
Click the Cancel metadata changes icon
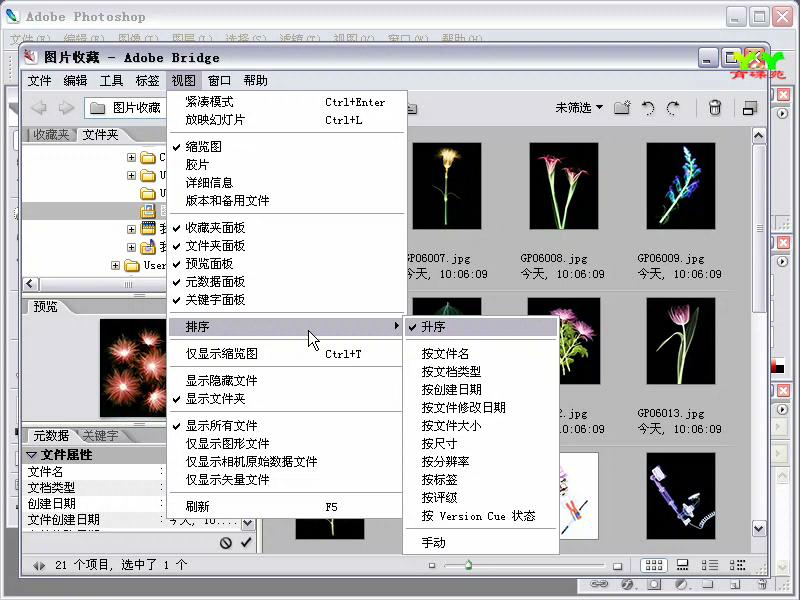(x=226, y=543)
